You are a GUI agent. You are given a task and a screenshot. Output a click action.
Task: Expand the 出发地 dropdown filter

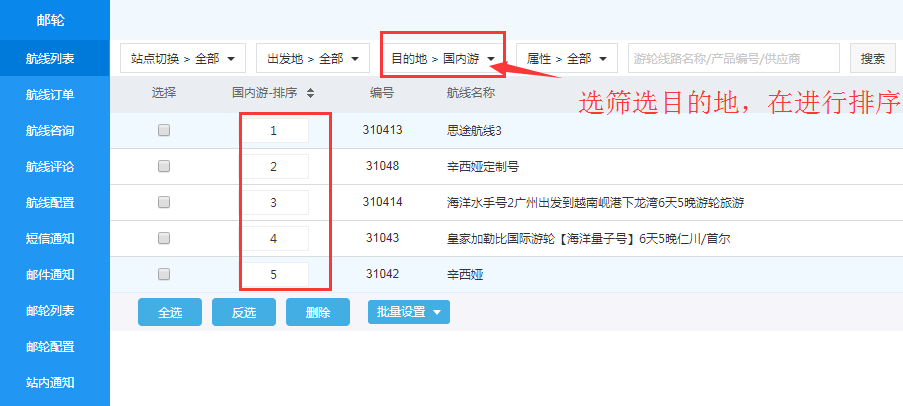click(x=313, y=59)
